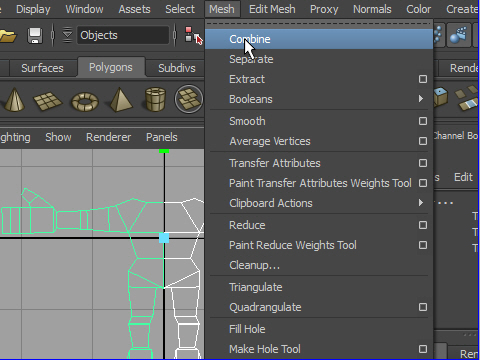480x360 pixels.
Task: Select Paint Transfer Attributes Weights Tool entry
Action: (x=320, y=183)
